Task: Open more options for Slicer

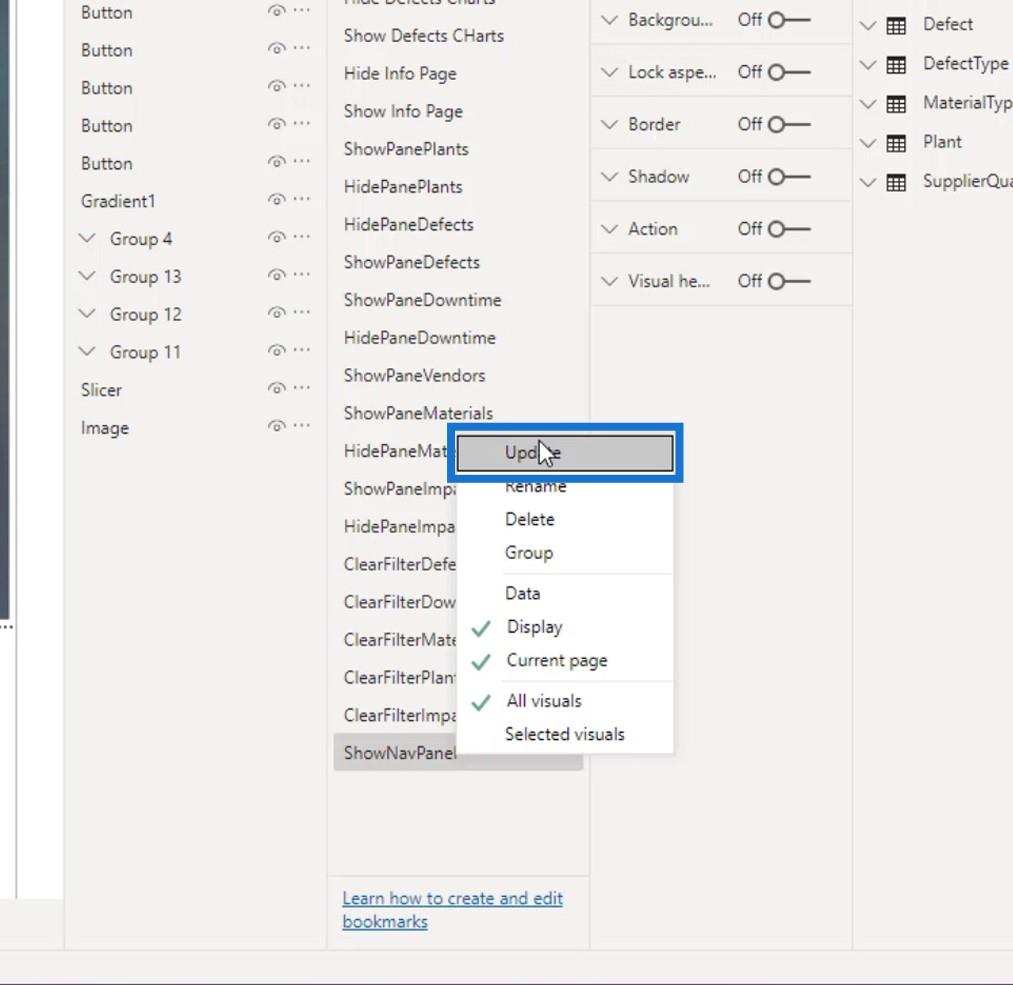Action: pyautogui.click(x=302, y=388)
